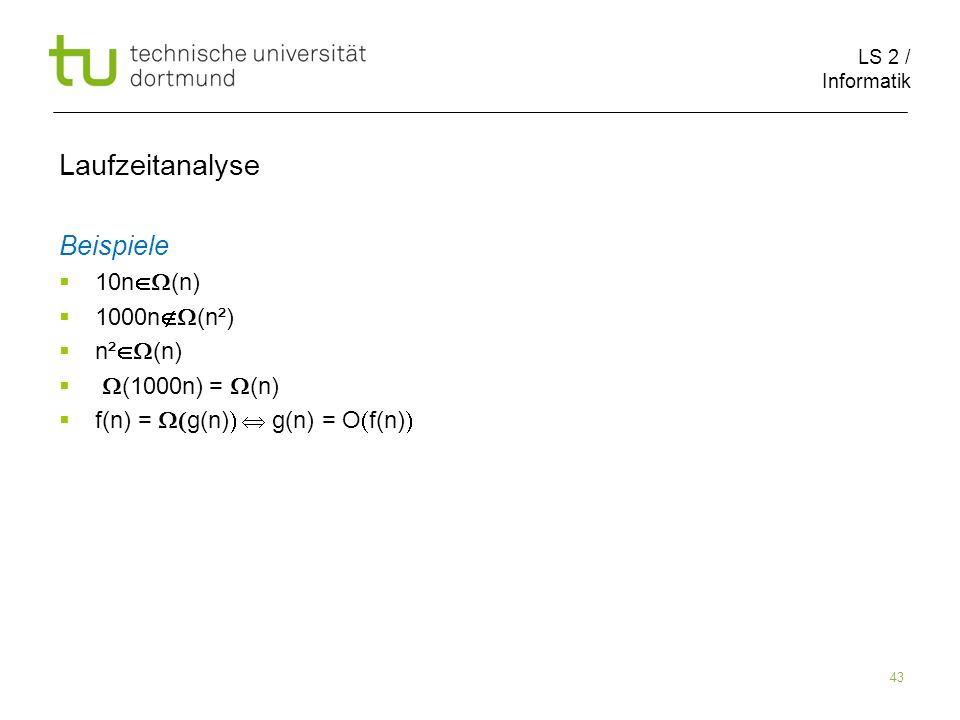Click the green bullet before 10n∈Ω(n)
Image resolution: width=960 pixels, height=720 pixels.
(x=64, y=282)
